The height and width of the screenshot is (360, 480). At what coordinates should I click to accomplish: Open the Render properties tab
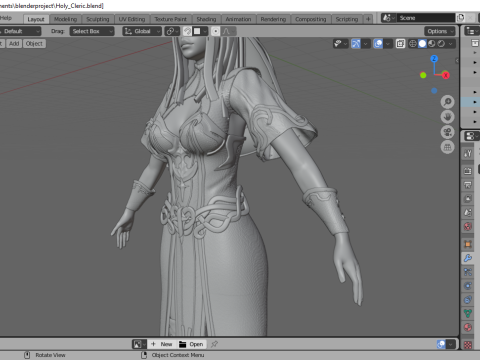tap(468, 171)
